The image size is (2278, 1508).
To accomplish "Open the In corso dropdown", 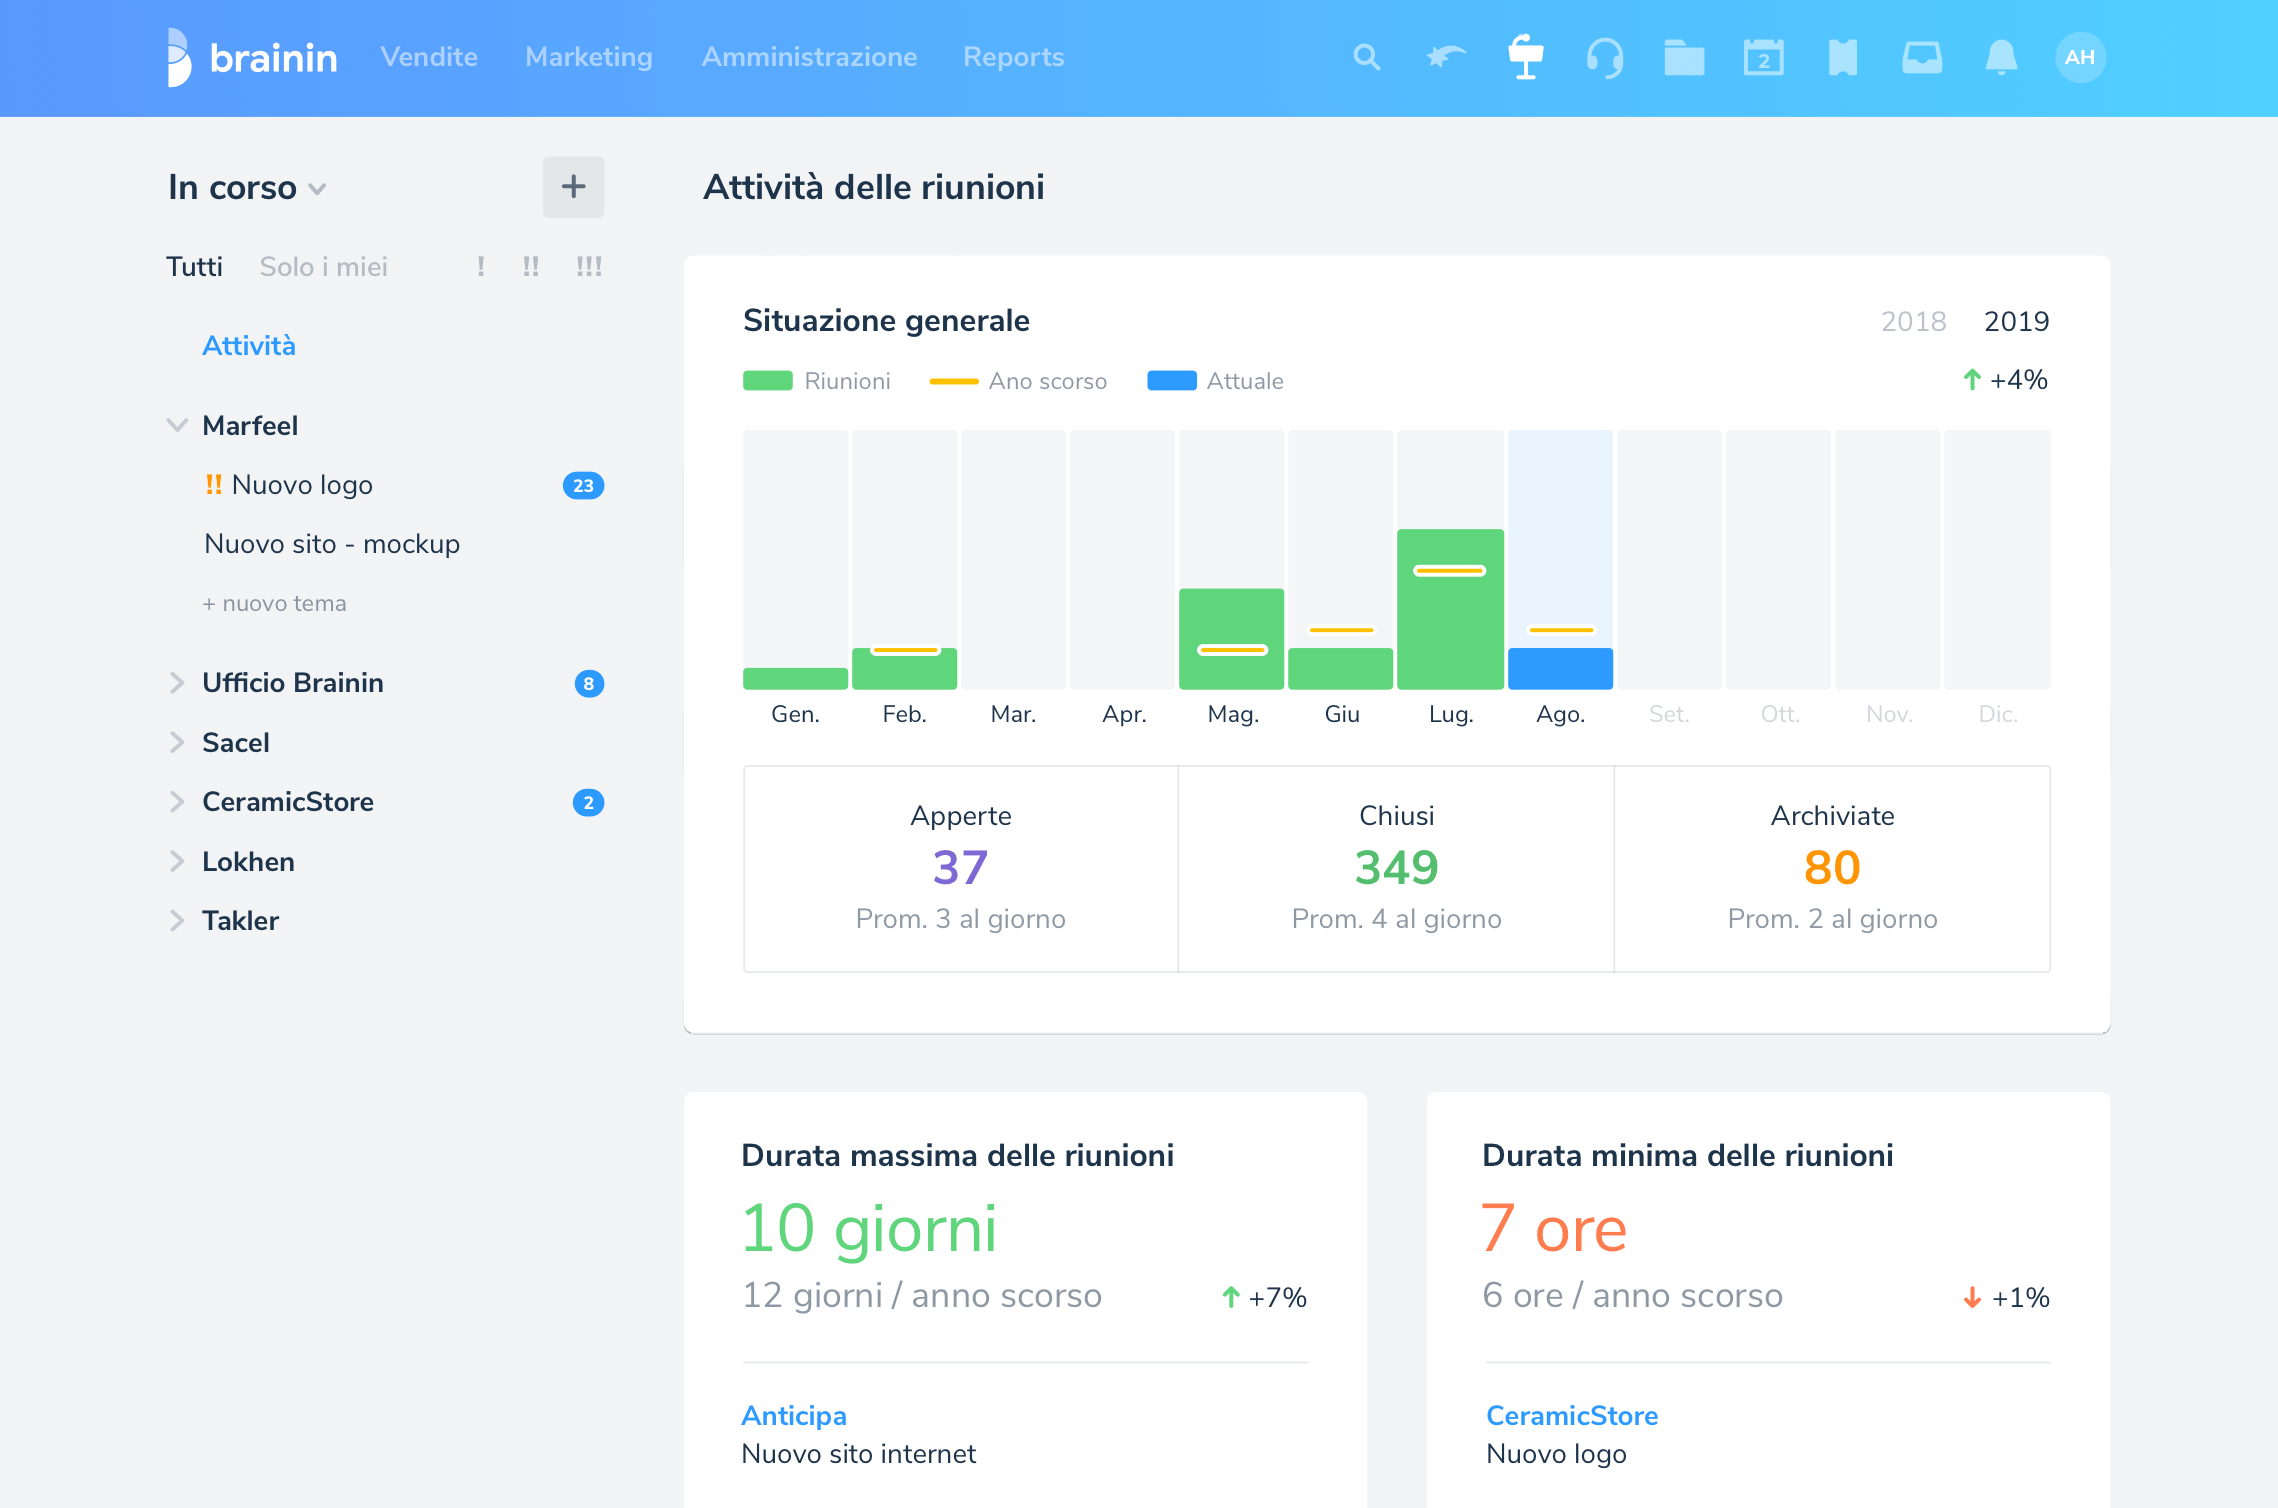I will (247, 188).
